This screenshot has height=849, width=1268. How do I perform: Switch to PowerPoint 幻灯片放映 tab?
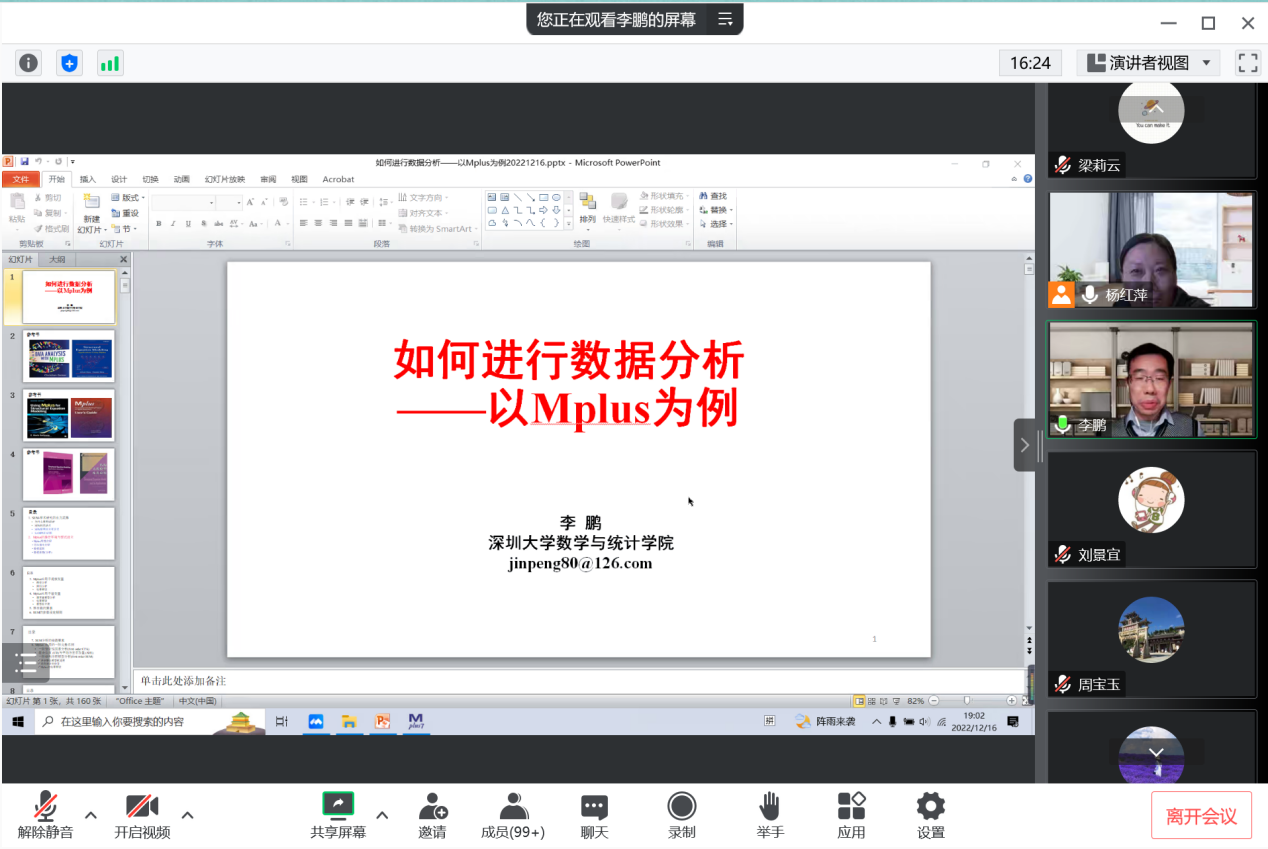click(x=225, y=179)
